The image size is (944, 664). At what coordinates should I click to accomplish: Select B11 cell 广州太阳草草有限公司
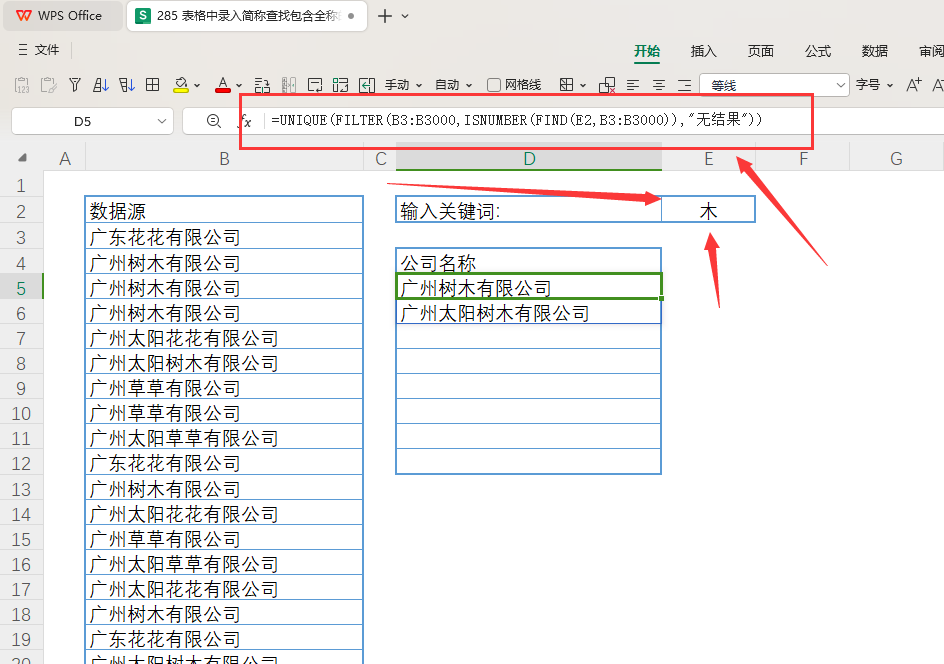(x=224, y=438)
